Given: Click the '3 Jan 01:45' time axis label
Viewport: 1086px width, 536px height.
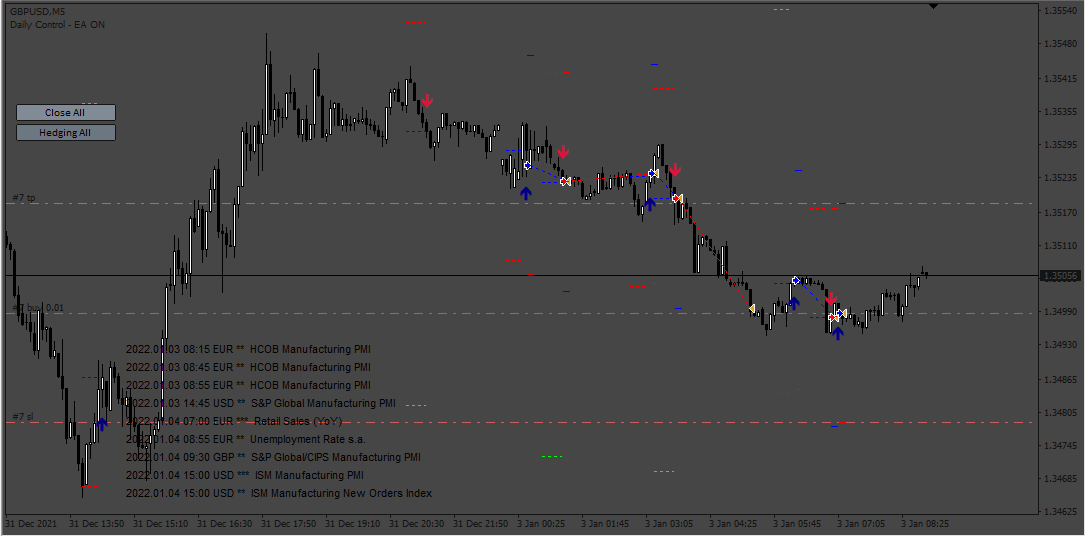Looking at the screenshot, I should tap(606, 524).
